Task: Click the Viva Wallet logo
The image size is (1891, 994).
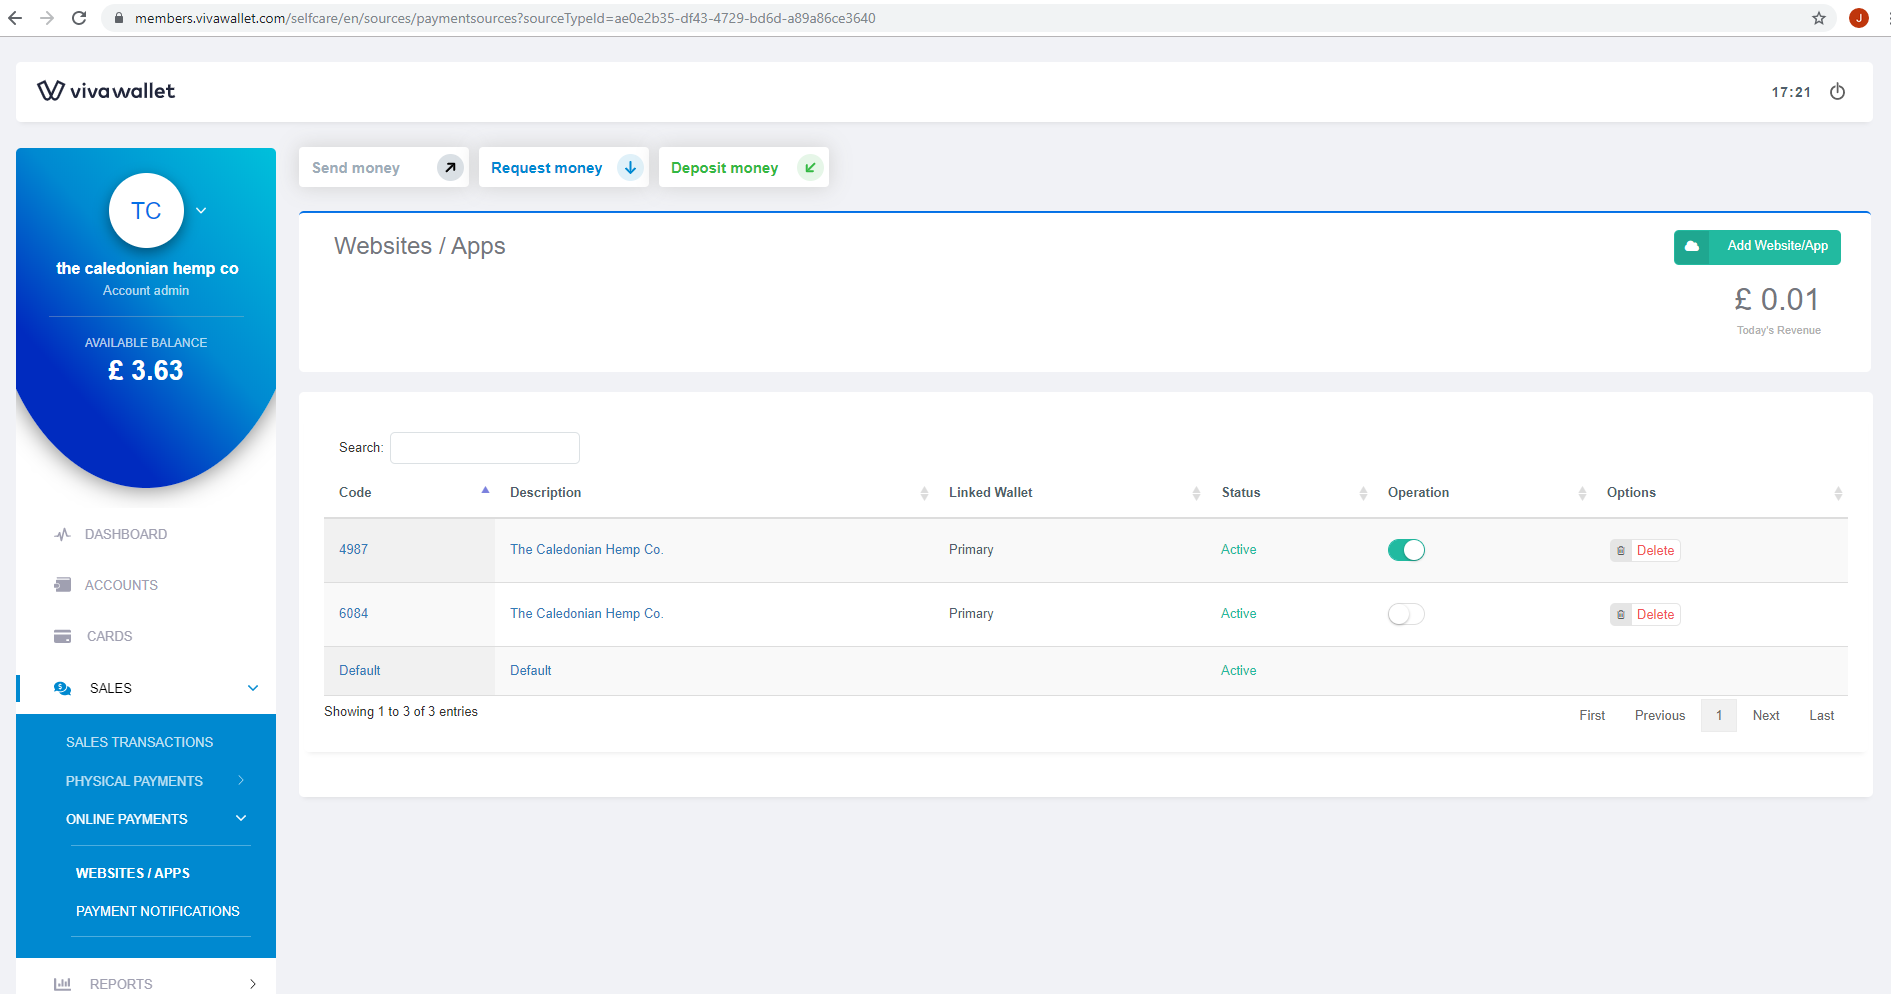Action: click(x=106, y=91)
